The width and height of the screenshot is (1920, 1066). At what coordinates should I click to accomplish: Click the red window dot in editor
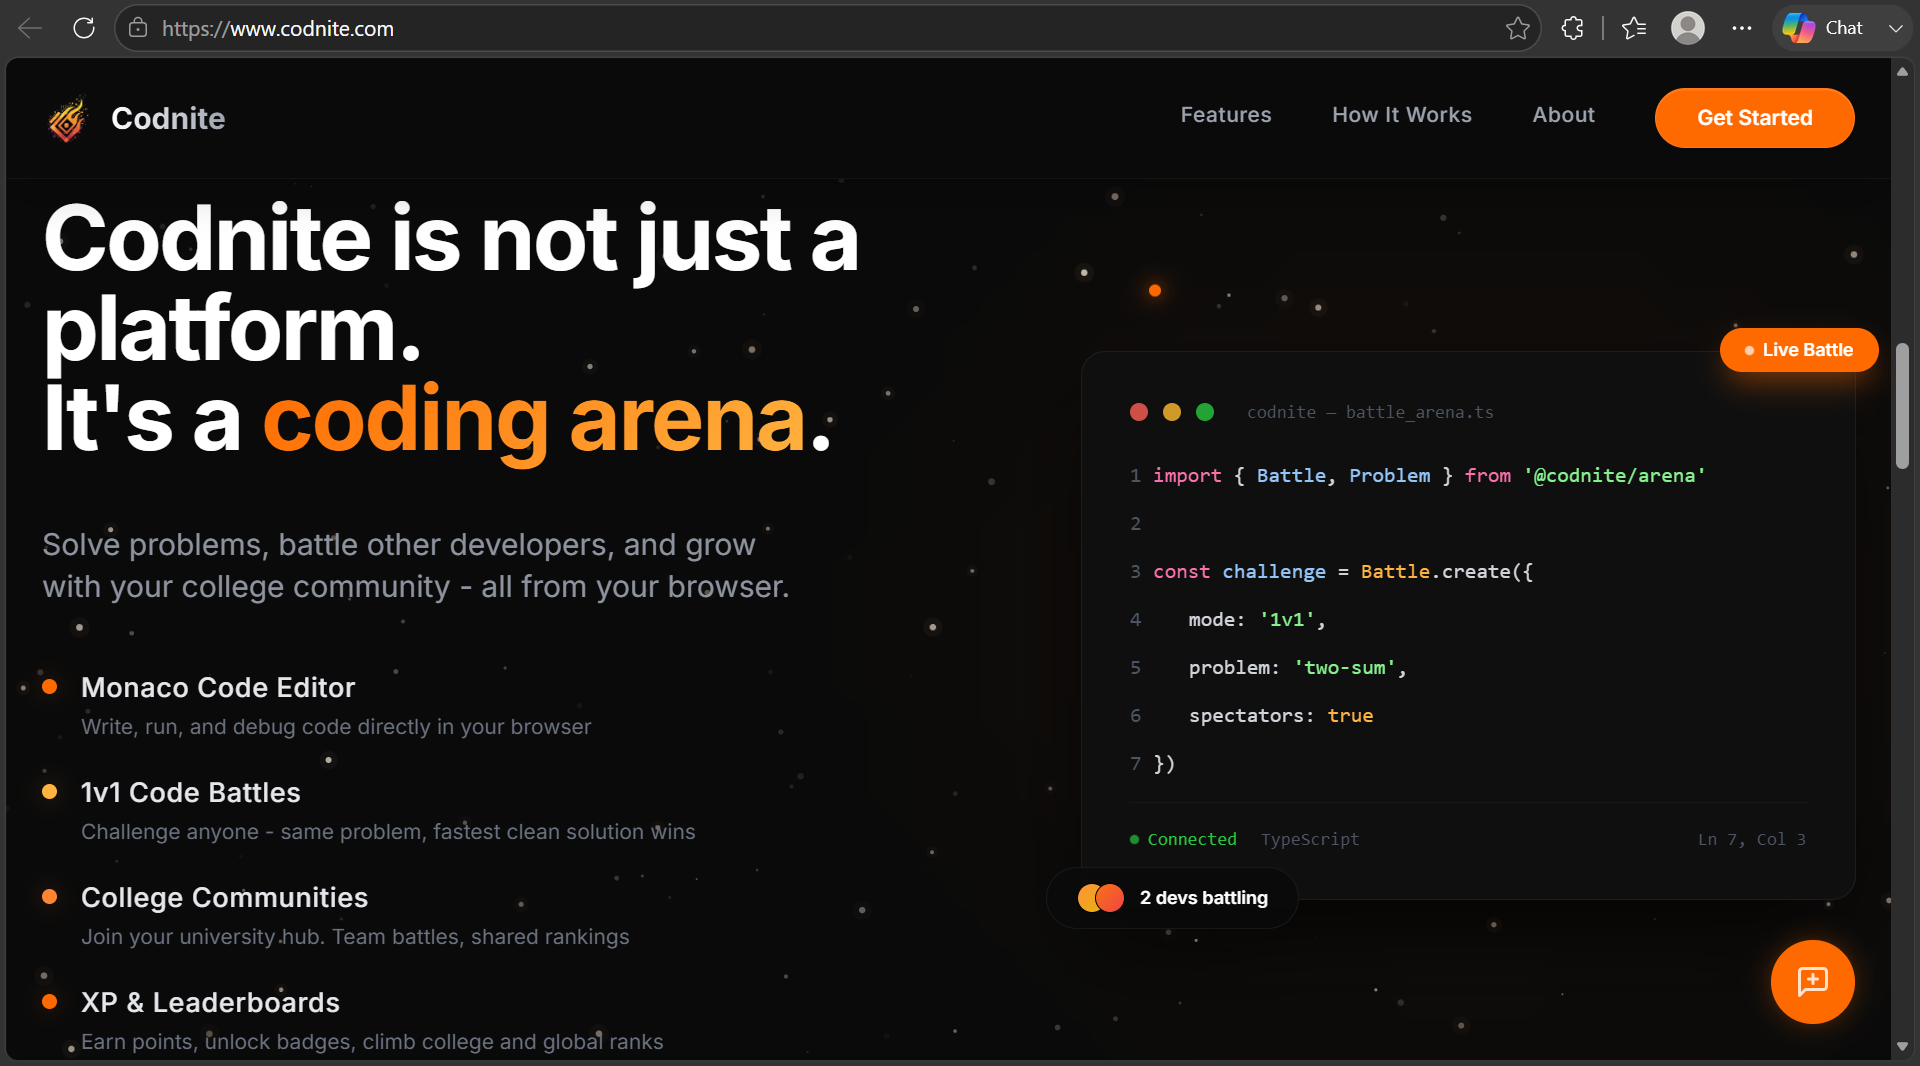point(1139,412)
